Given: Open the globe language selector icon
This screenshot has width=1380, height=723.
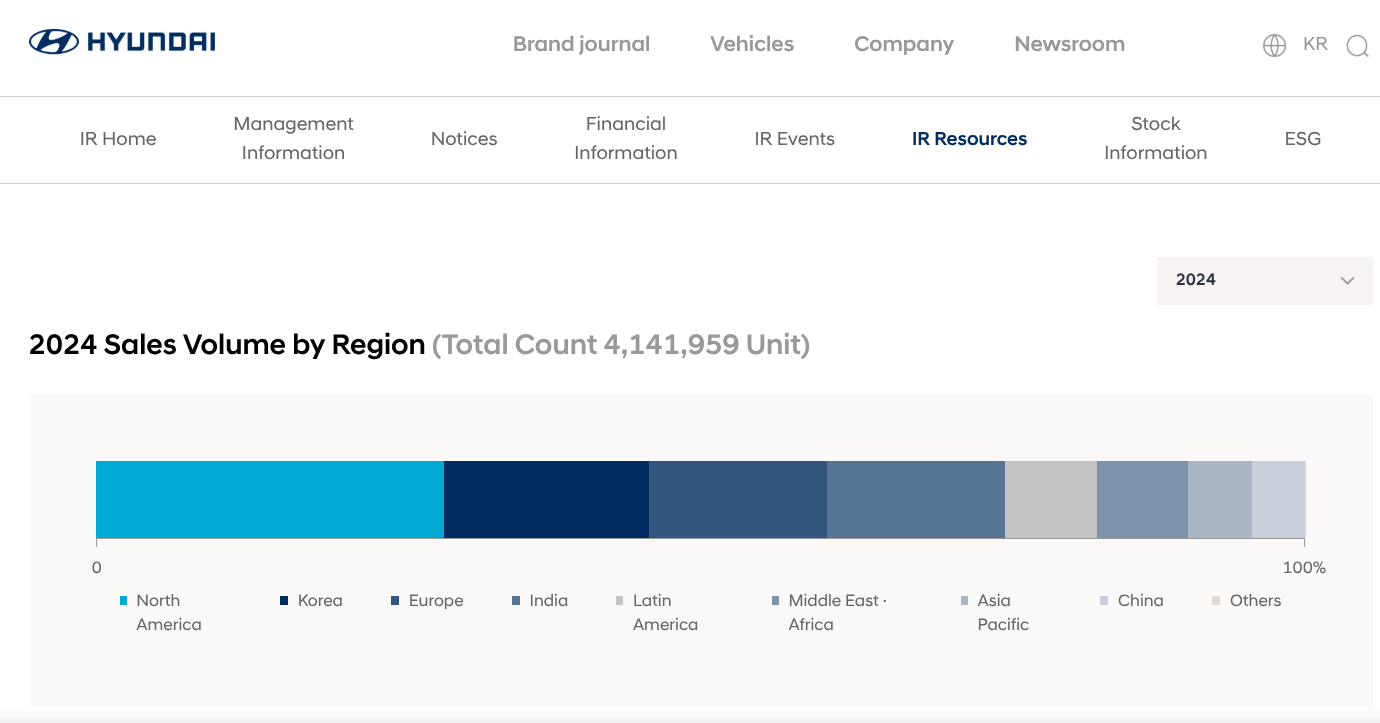Looking at the screenshot, I should (1274, 45).
